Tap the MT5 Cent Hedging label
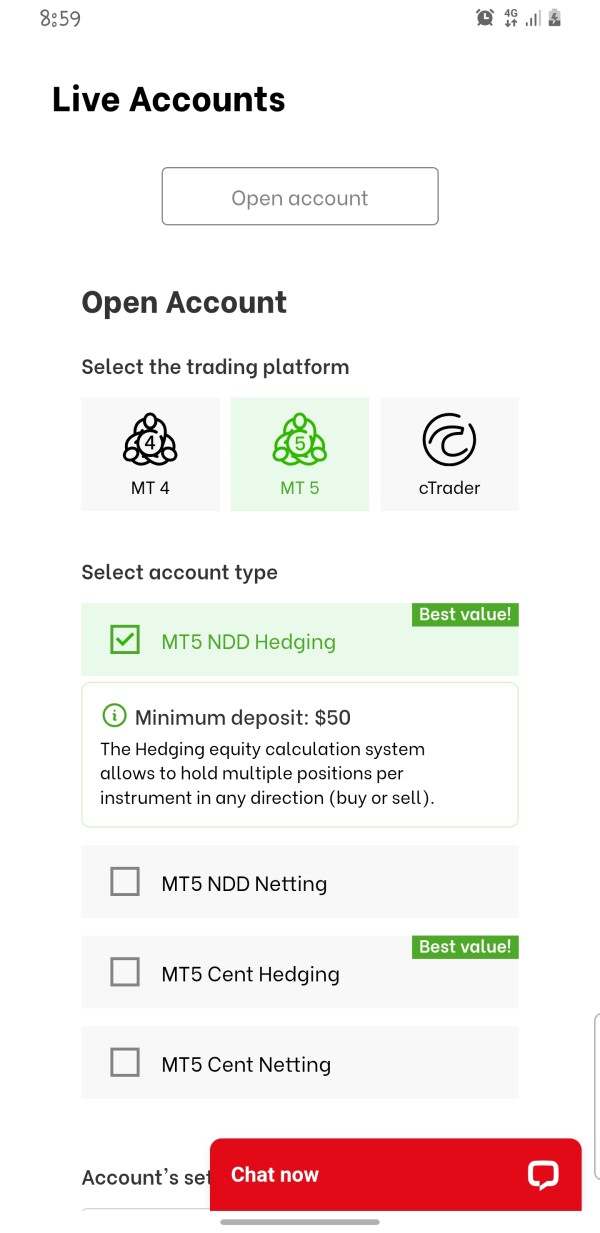The width and height of the screenshot is (600, 1233). pyautogui.click(x=250, y=975)
